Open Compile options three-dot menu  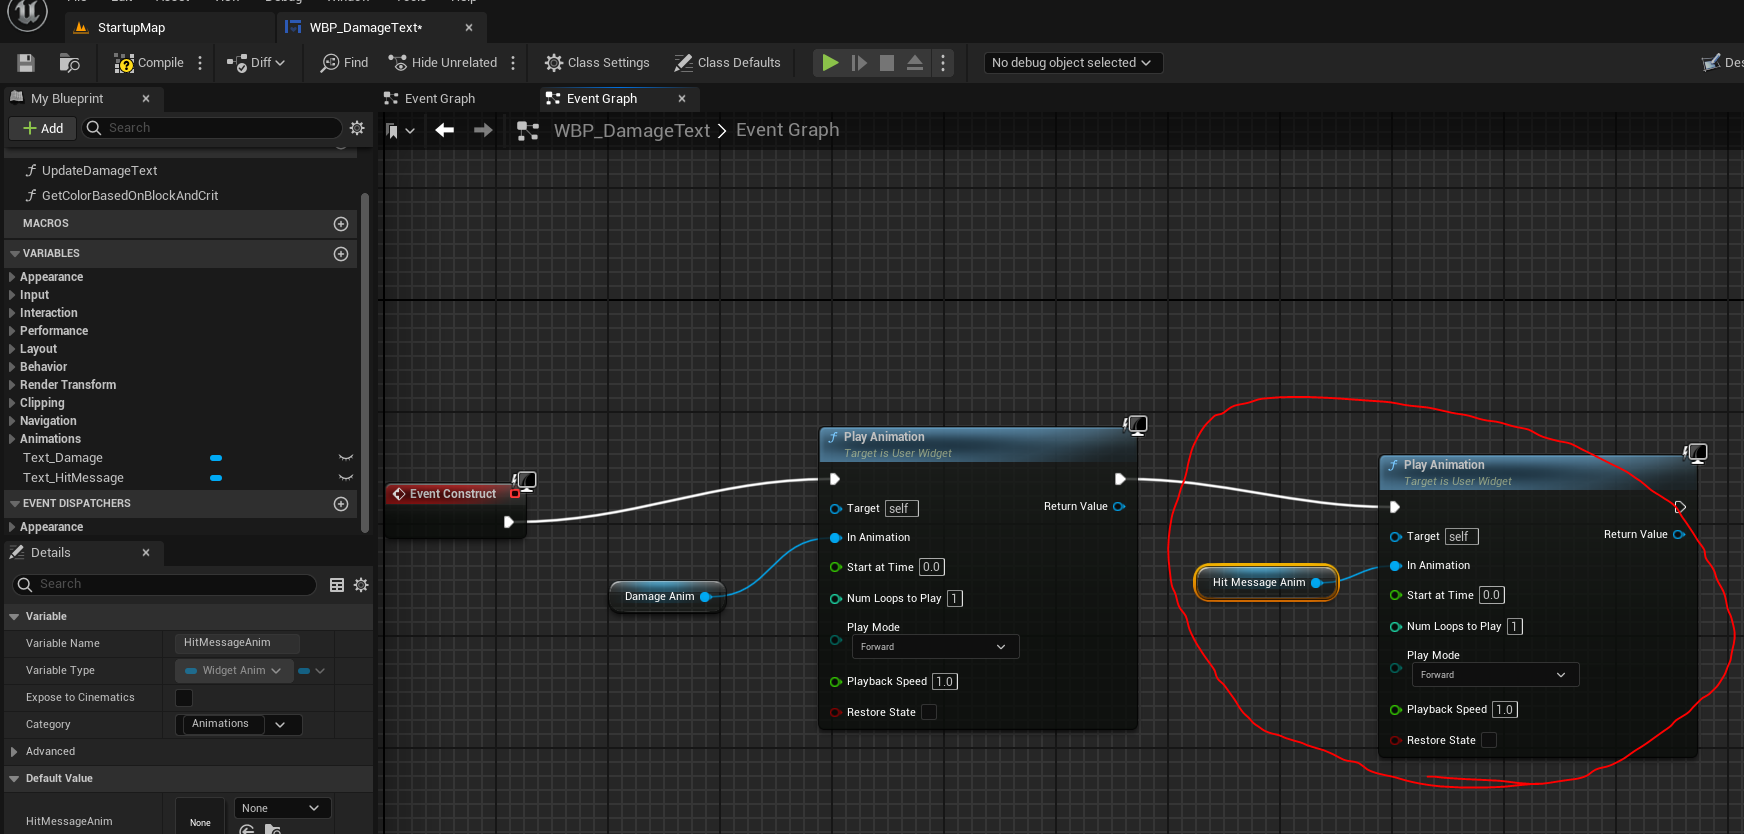(200, 63)
